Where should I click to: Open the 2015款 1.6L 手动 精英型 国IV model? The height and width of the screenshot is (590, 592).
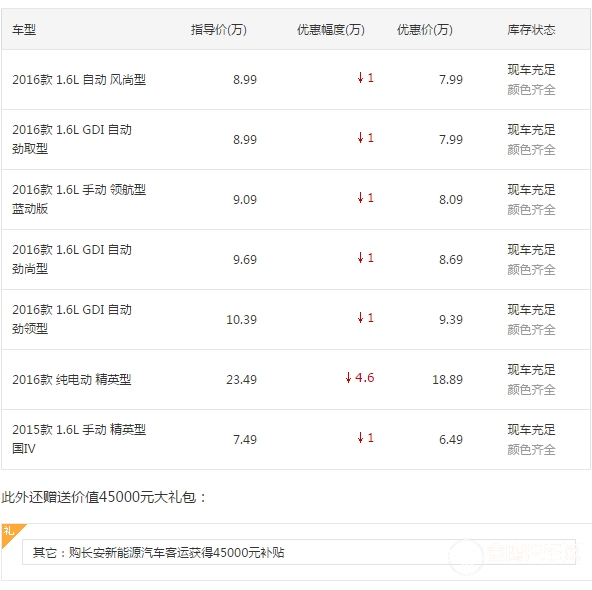tap(79, 439)
